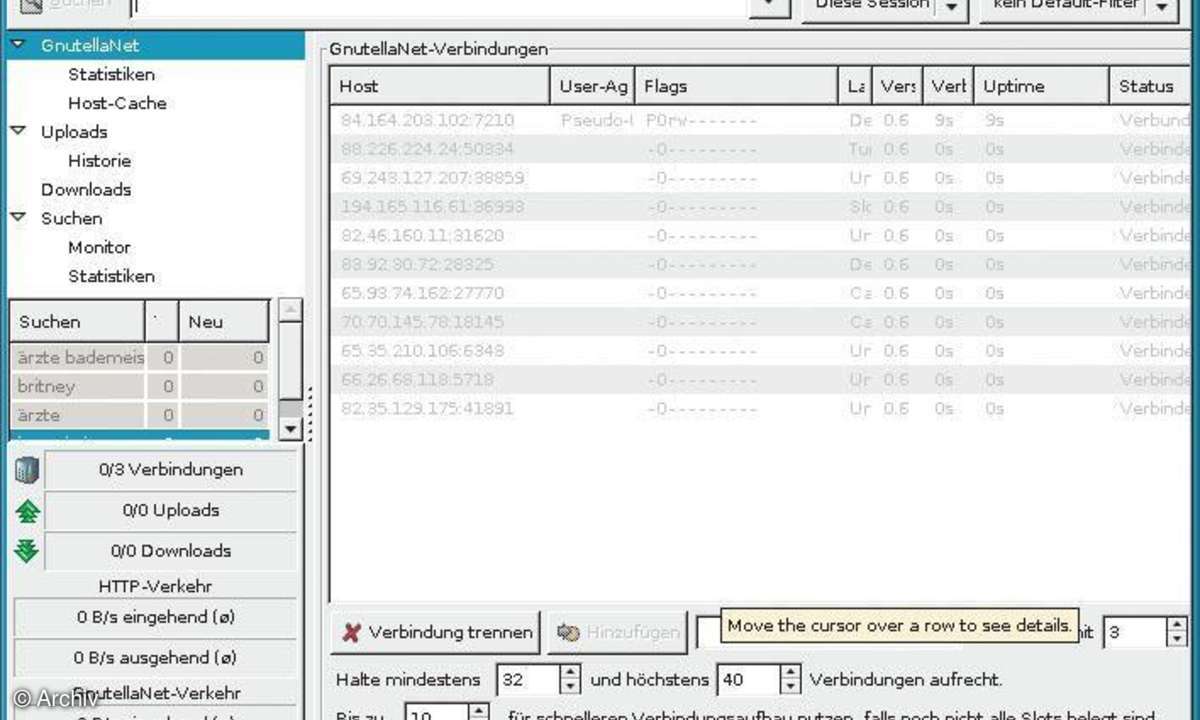The height and width of the screenshot is (720, 1200).
Task: Open the Downloads tree entry
Action: (x=86, y=190)
